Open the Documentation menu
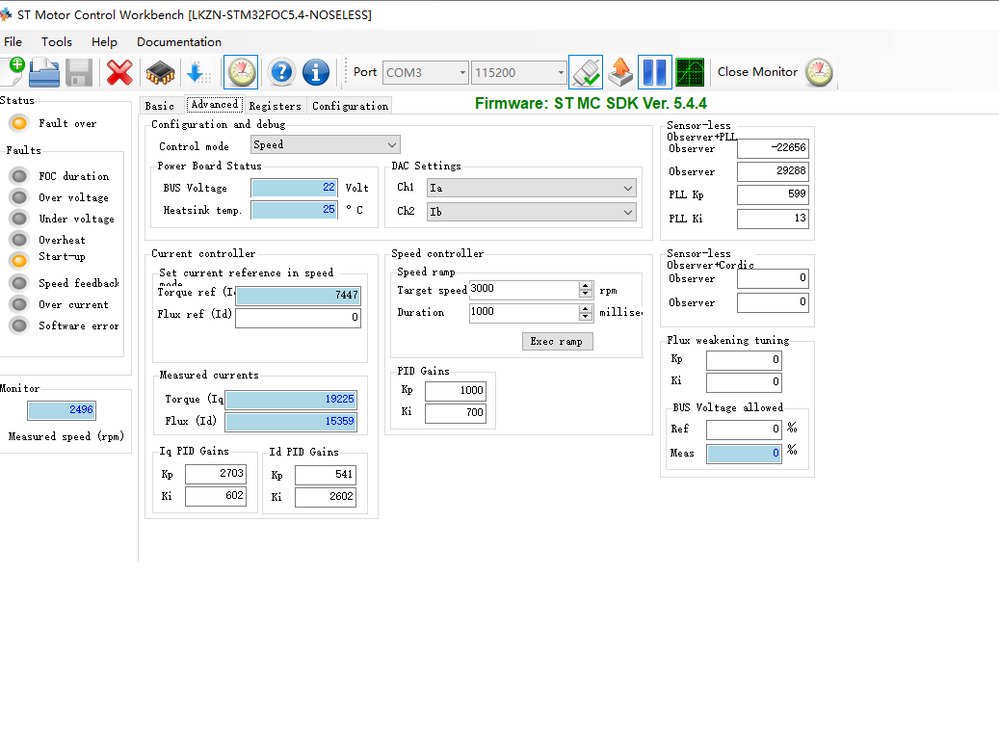The height and width of the screenshot is (755, 999). 179,42
